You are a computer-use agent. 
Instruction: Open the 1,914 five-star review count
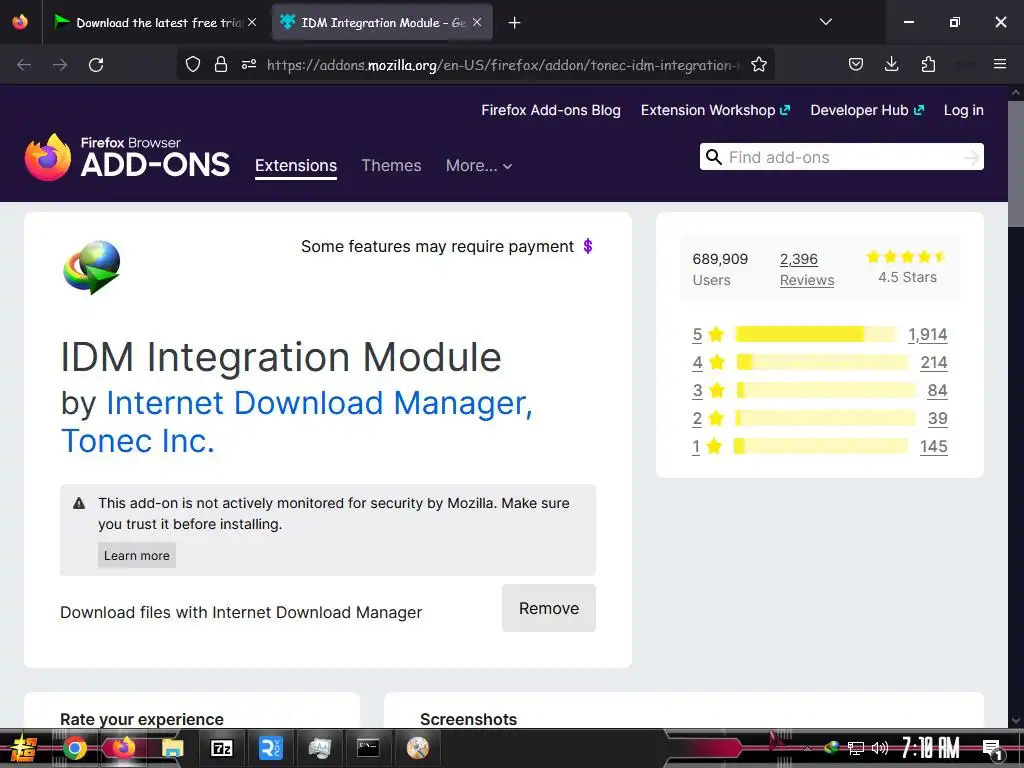point(927,334)
